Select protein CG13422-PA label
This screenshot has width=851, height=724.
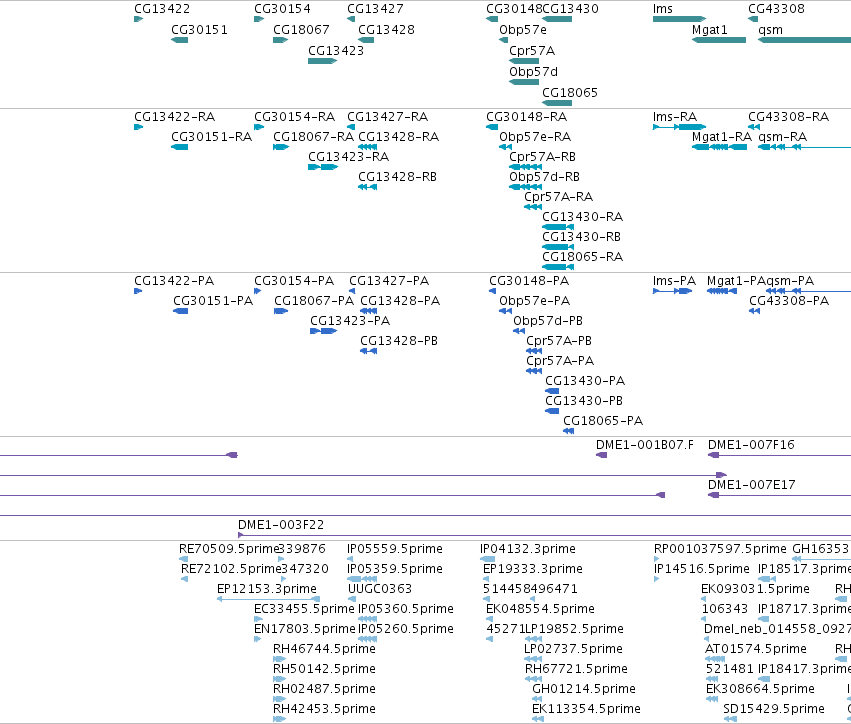[174, 281]
